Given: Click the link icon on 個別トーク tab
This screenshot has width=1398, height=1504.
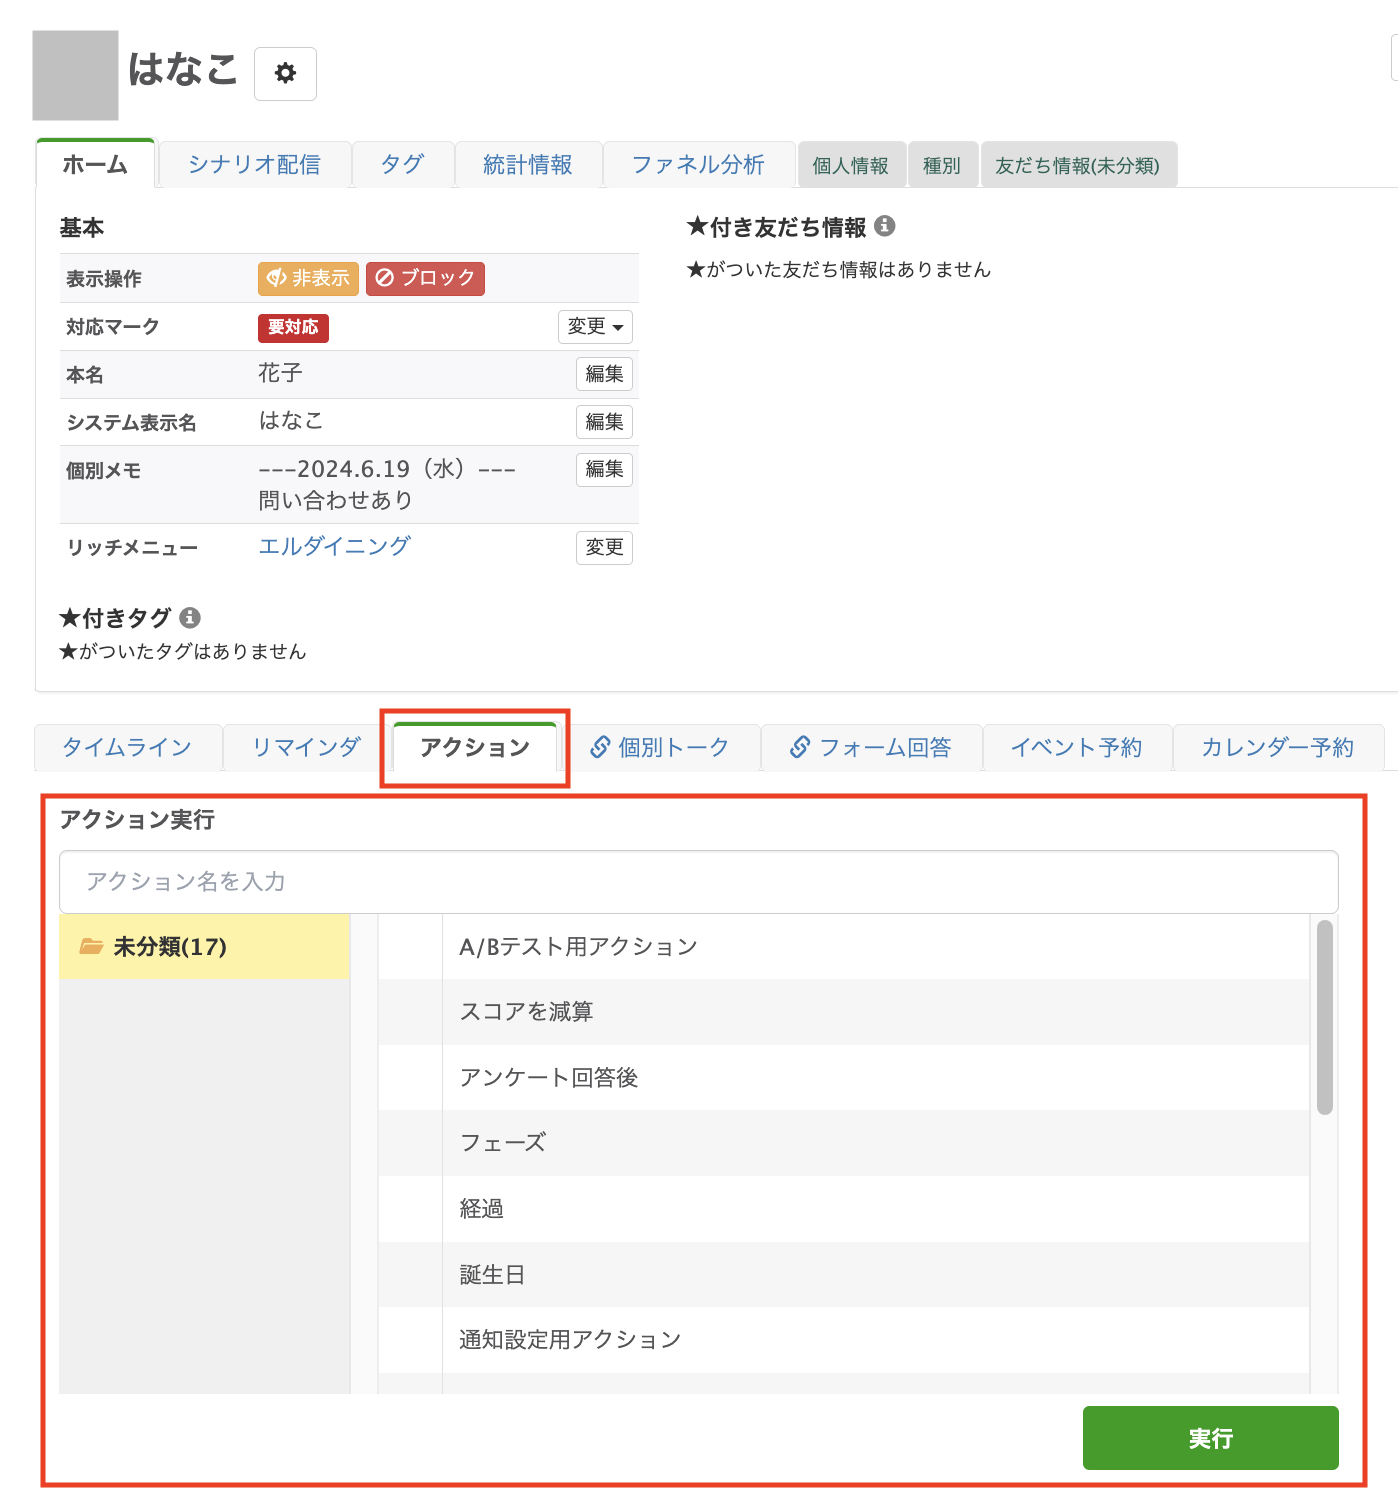Looking at the screenshot, I should (x=600, y=746).
